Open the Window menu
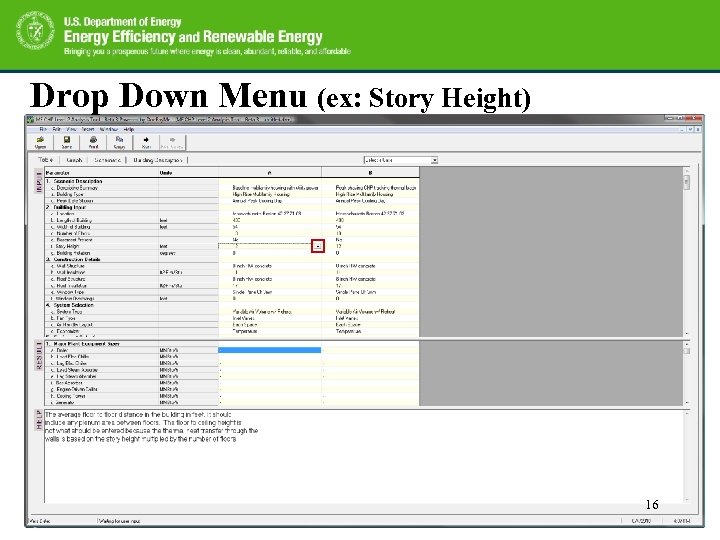This screenshot has width=720, height=540. pos(108,129)
